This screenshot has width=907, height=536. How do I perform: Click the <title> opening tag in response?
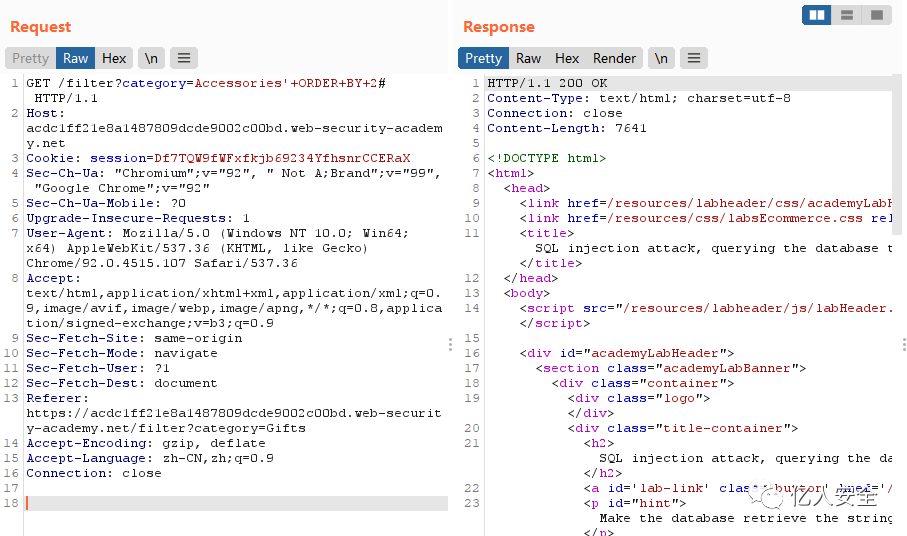[x=547, y=234]
